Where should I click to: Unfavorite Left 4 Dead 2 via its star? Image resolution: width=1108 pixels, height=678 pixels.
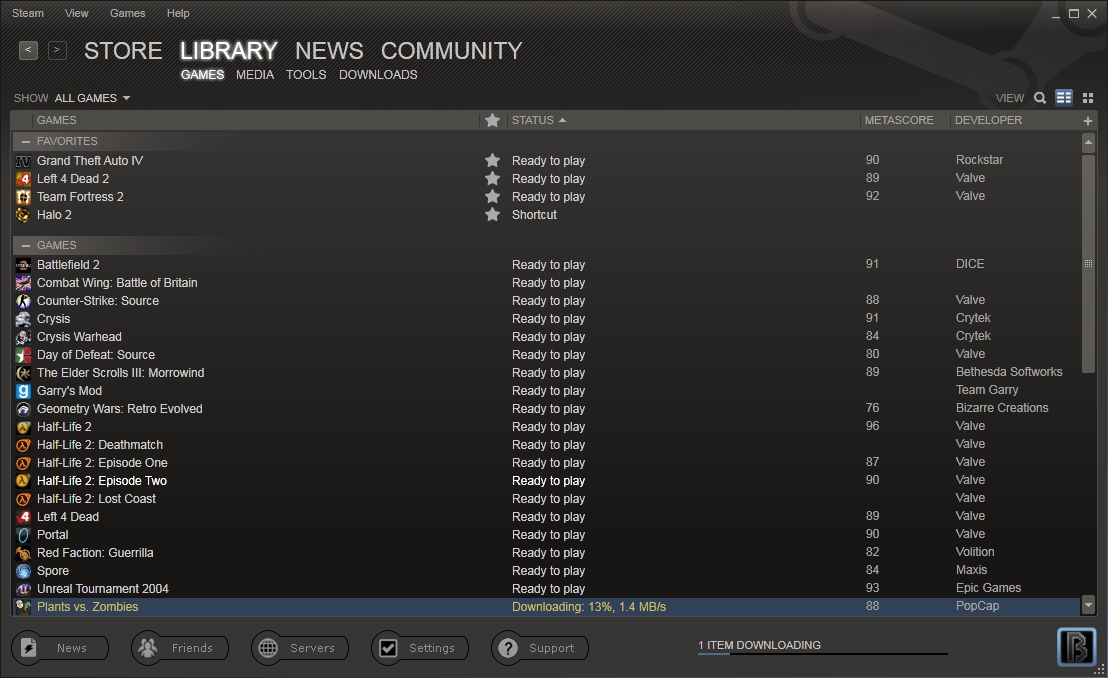[x=491, y=178]
